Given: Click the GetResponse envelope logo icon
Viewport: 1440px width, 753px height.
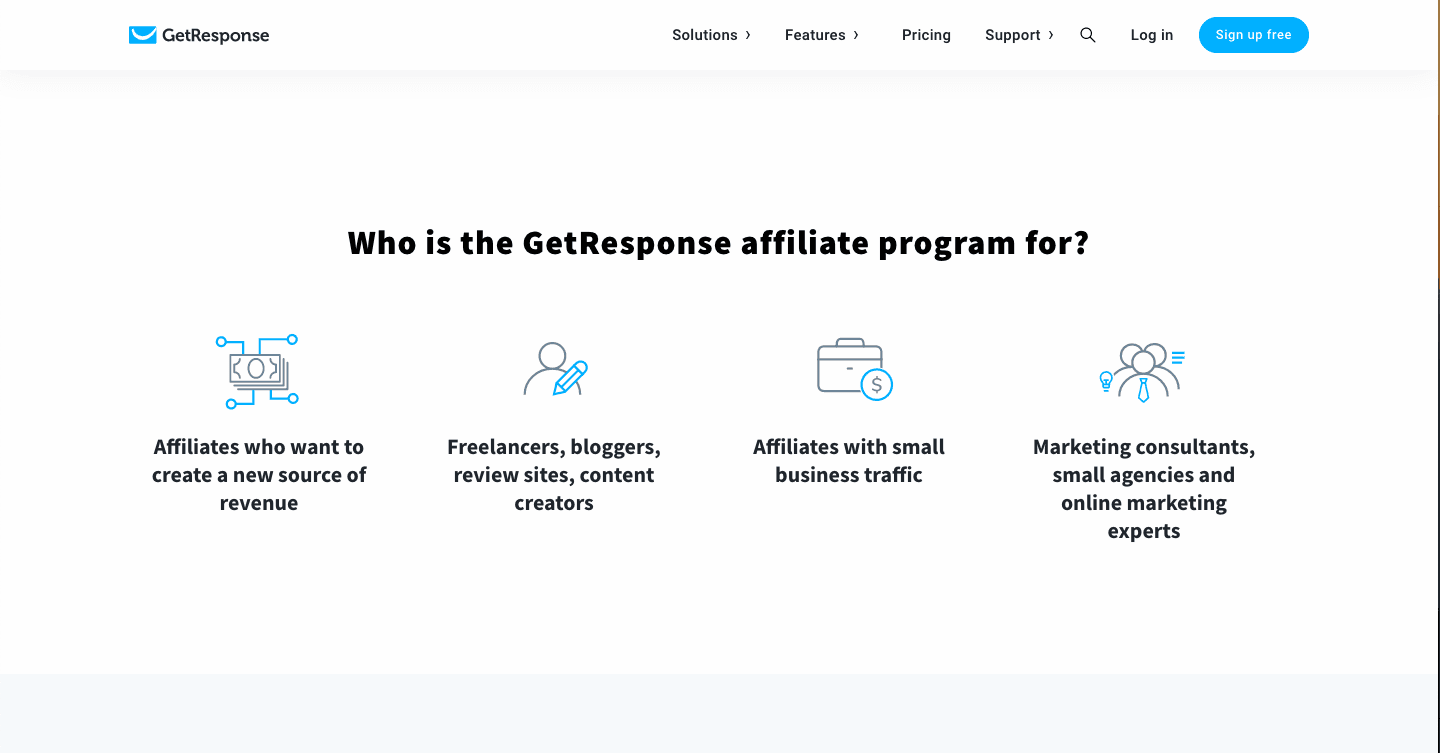Looking at the screenshot, I should click(x=142, y=35).
